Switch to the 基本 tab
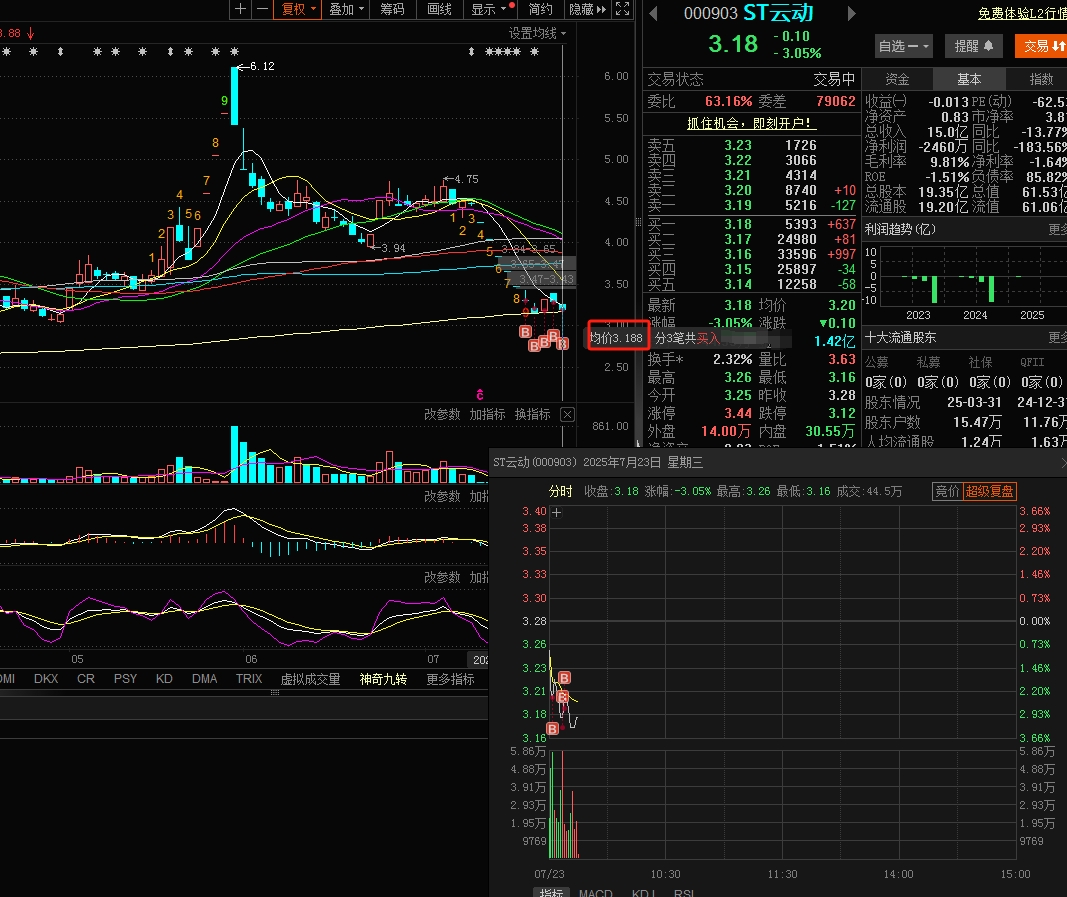1067x897 pixels. tap(968, 79)
